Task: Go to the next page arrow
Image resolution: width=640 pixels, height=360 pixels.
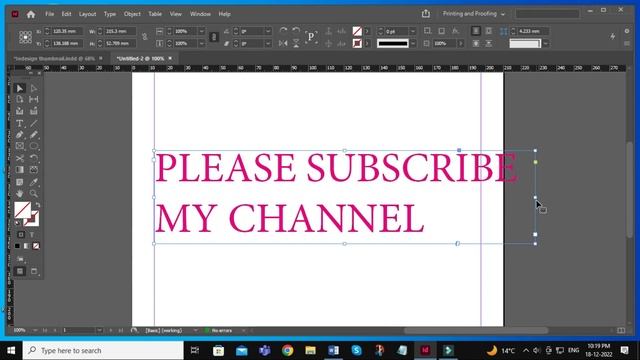Action: 111,330
